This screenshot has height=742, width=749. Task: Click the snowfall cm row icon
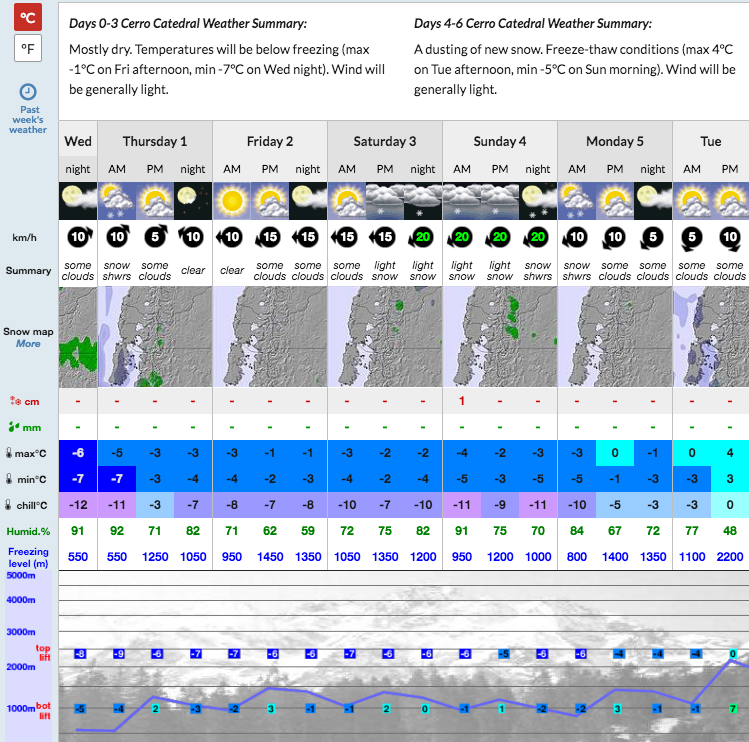point(15,401)
